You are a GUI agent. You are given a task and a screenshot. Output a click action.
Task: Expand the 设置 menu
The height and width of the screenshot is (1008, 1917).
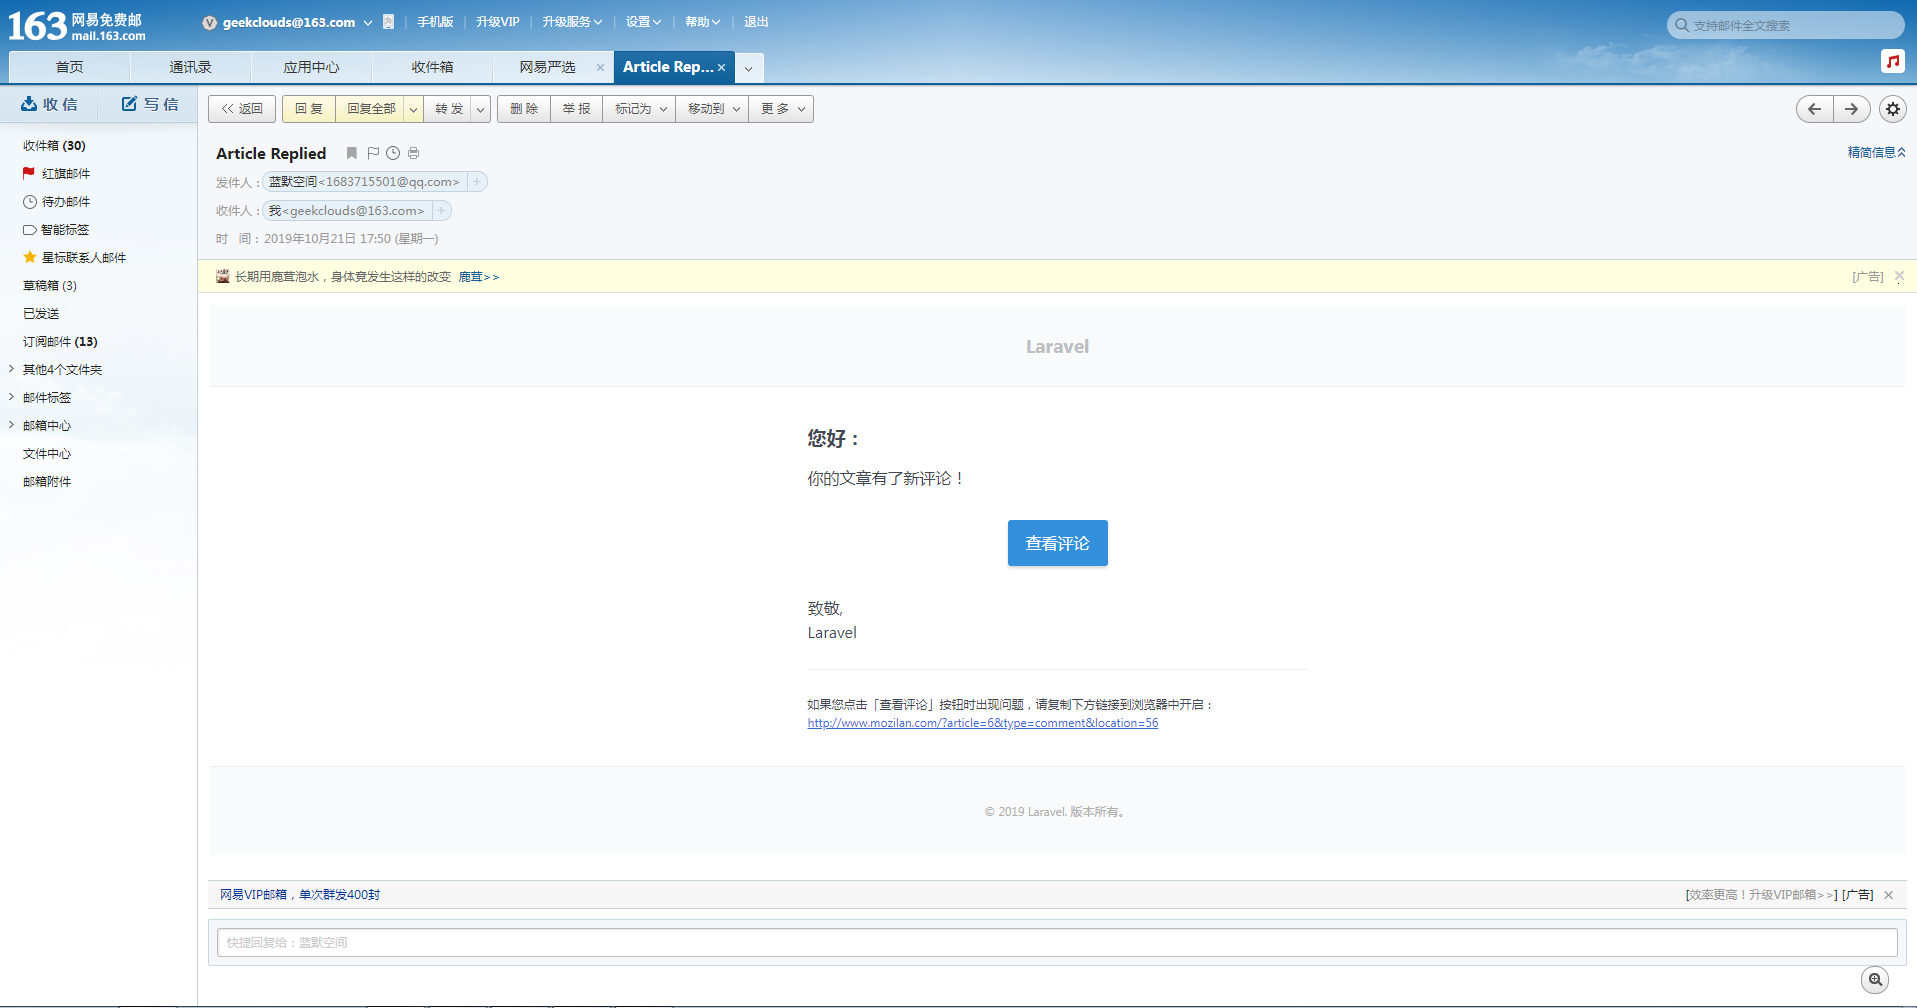coord(643,22)
